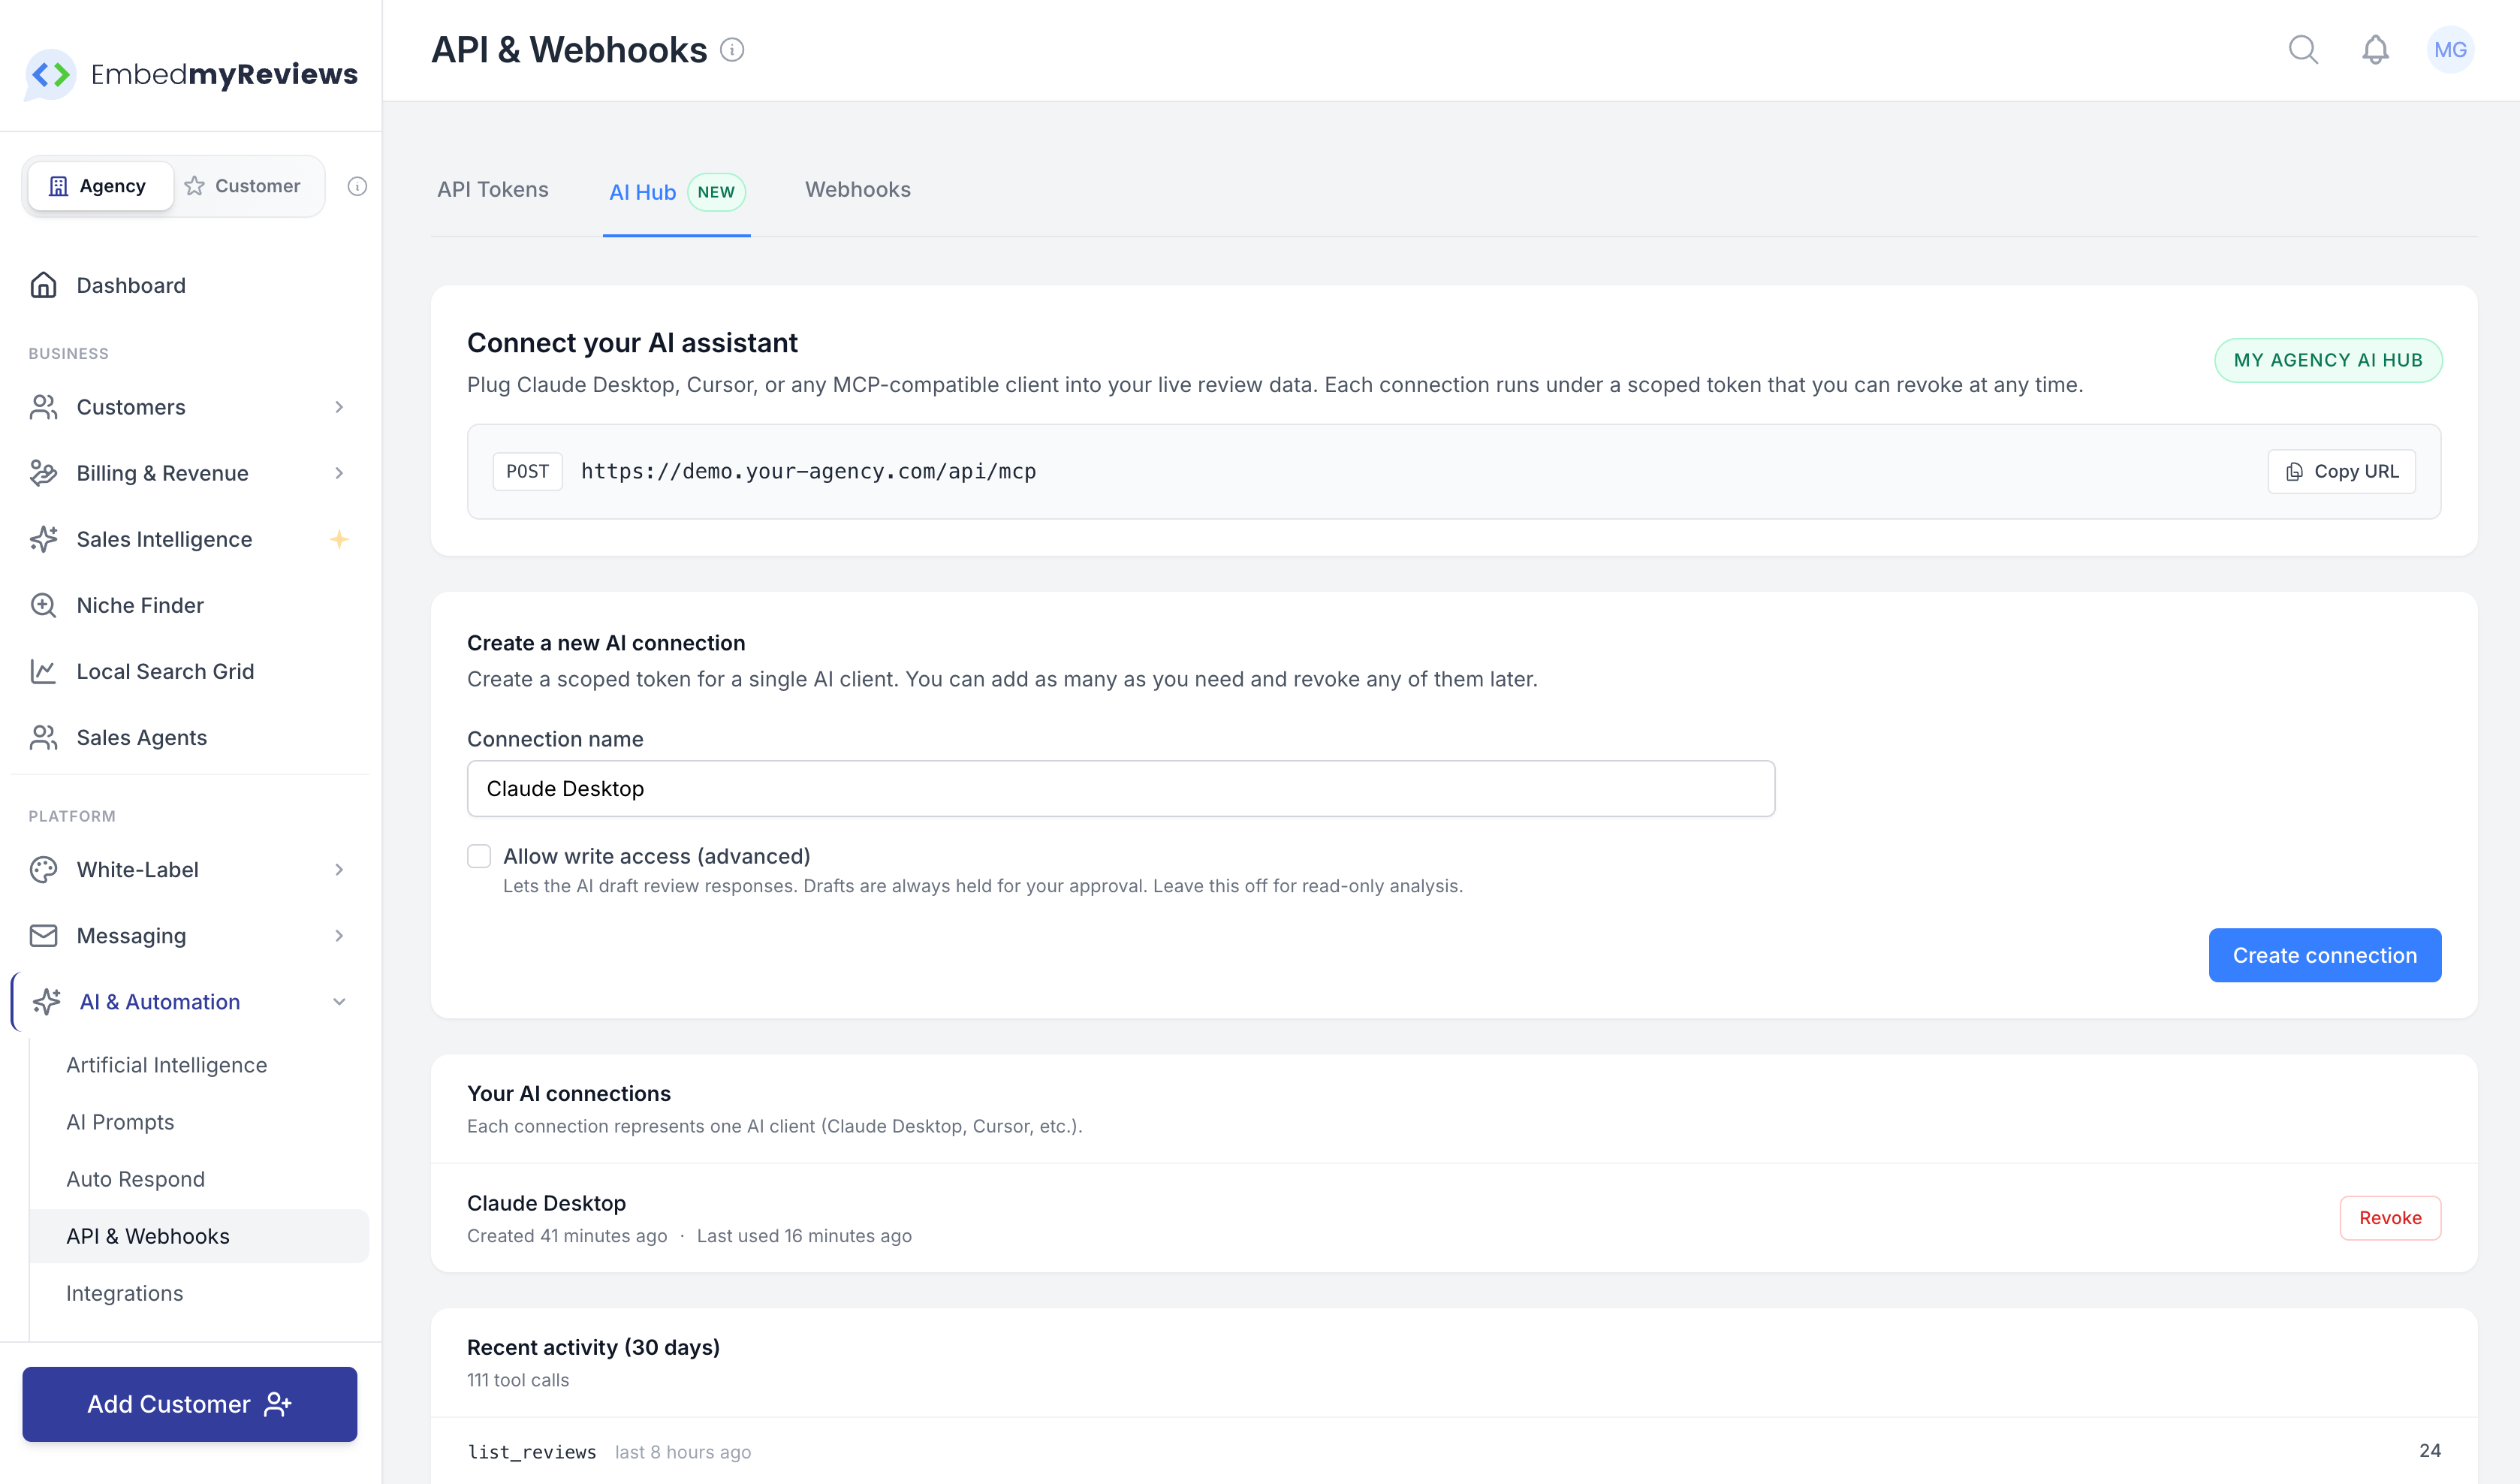Click the EmbedMyReviews logo

190,74
